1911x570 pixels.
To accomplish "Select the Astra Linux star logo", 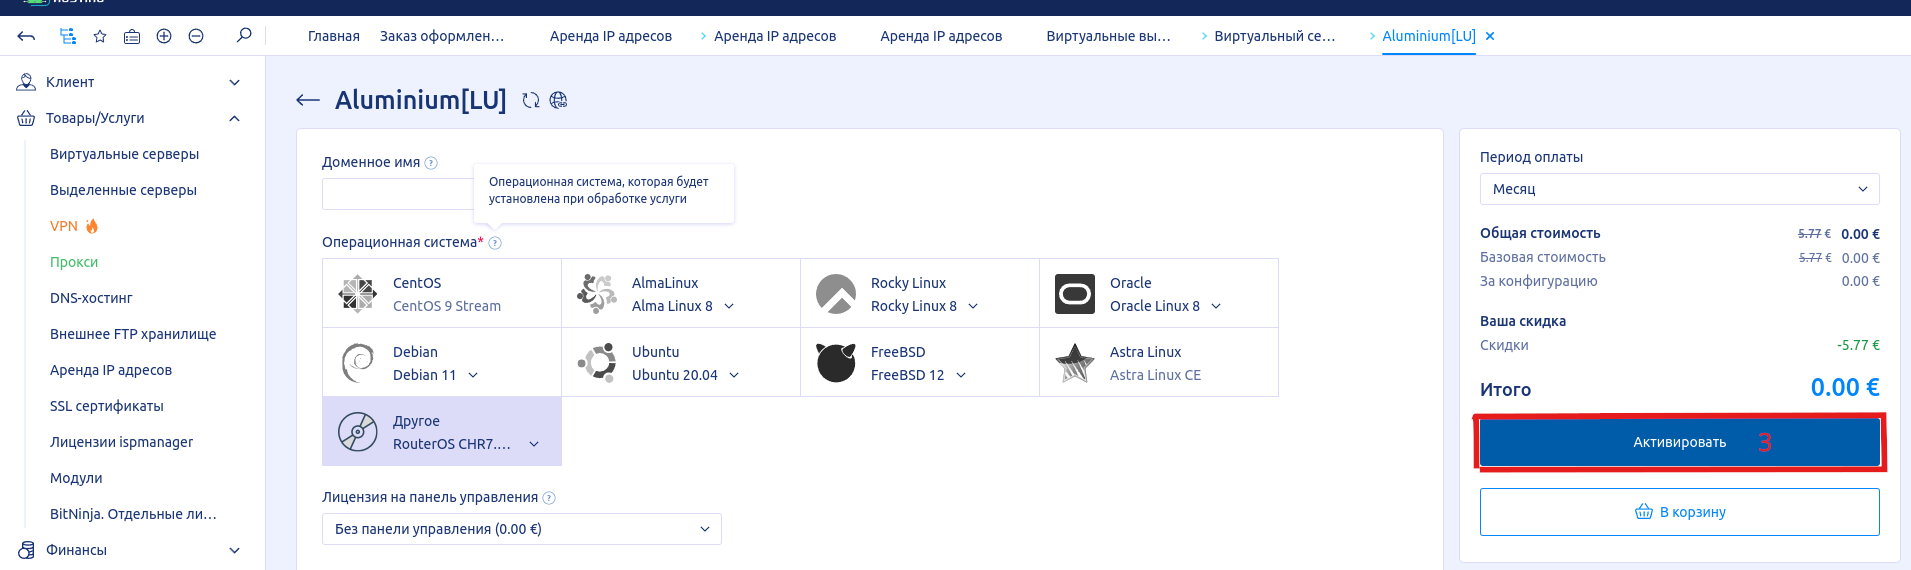I will click(1075, 363).
